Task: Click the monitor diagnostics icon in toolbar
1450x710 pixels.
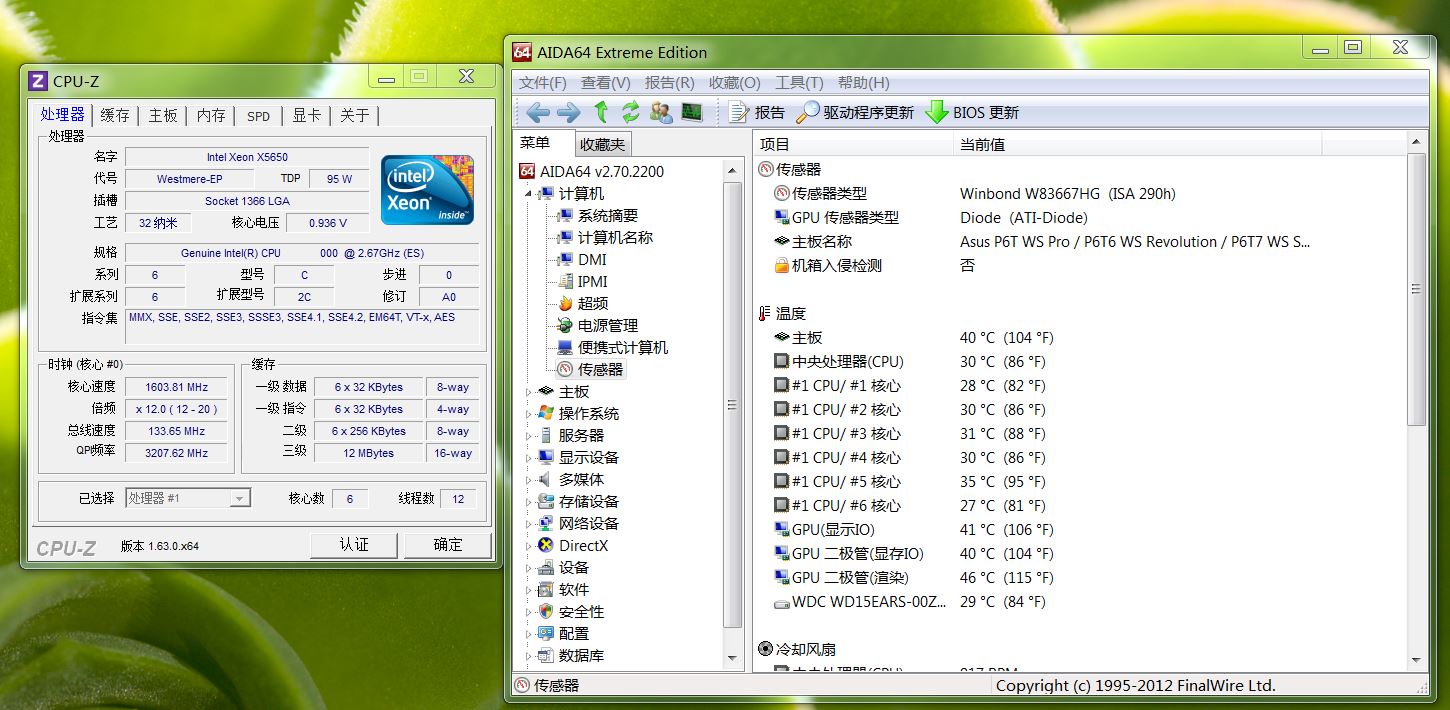Action: tap(692, 112)
